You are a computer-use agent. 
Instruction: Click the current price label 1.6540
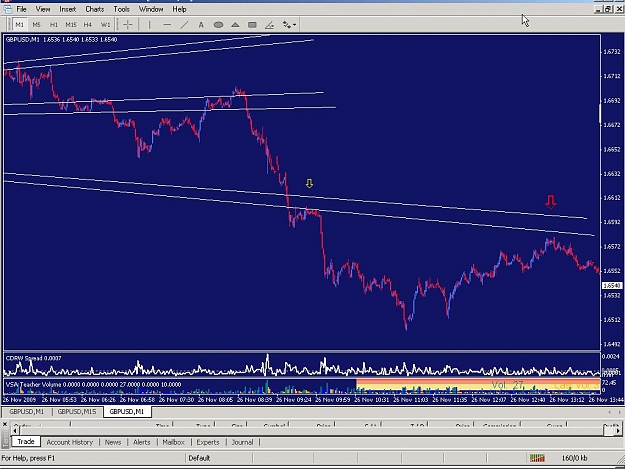(611, 286)
